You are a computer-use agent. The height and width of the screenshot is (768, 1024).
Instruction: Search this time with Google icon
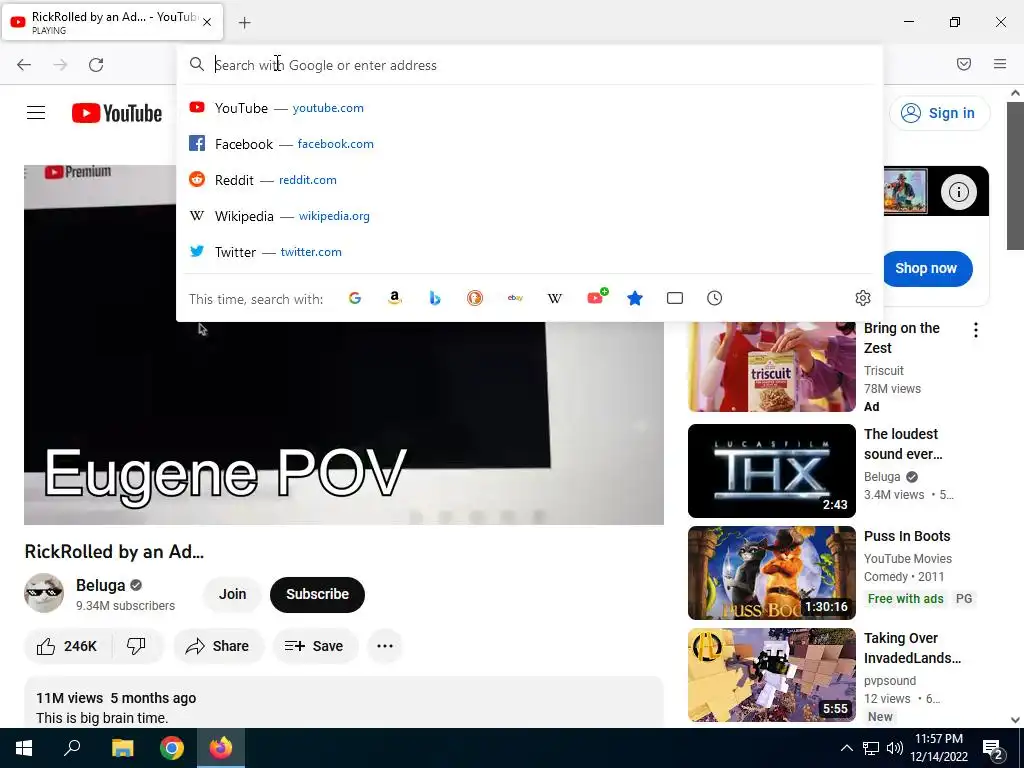tap(355, 298)
